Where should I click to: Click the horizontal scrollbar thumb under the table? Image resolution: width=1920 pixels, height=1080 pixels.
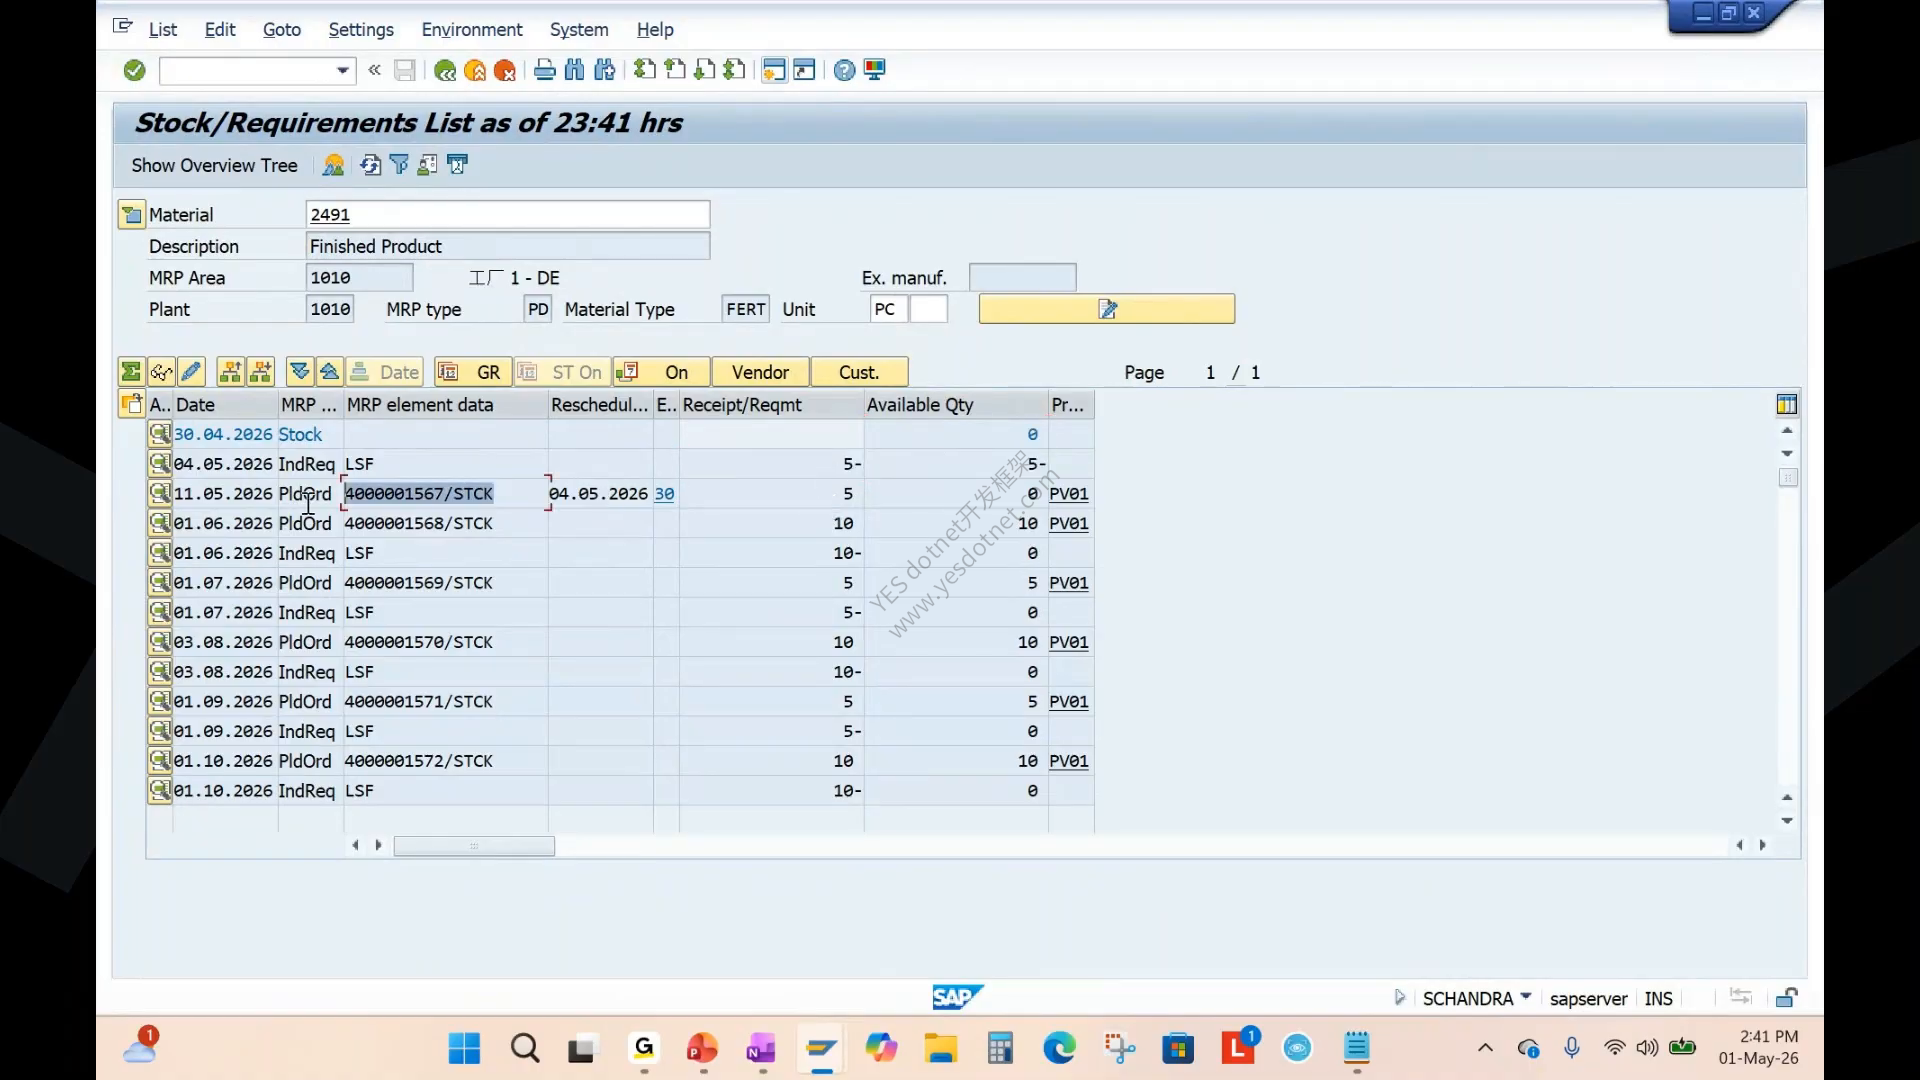[474, 846]
